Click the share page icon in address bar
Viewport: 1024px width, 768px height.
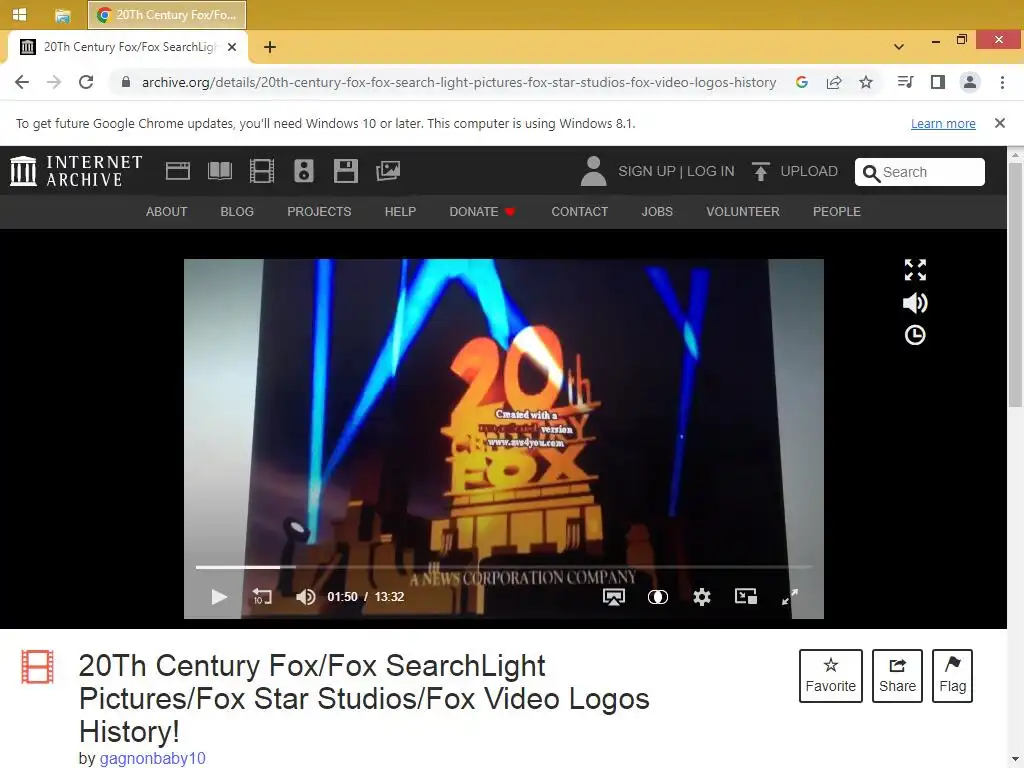[834, 82]
